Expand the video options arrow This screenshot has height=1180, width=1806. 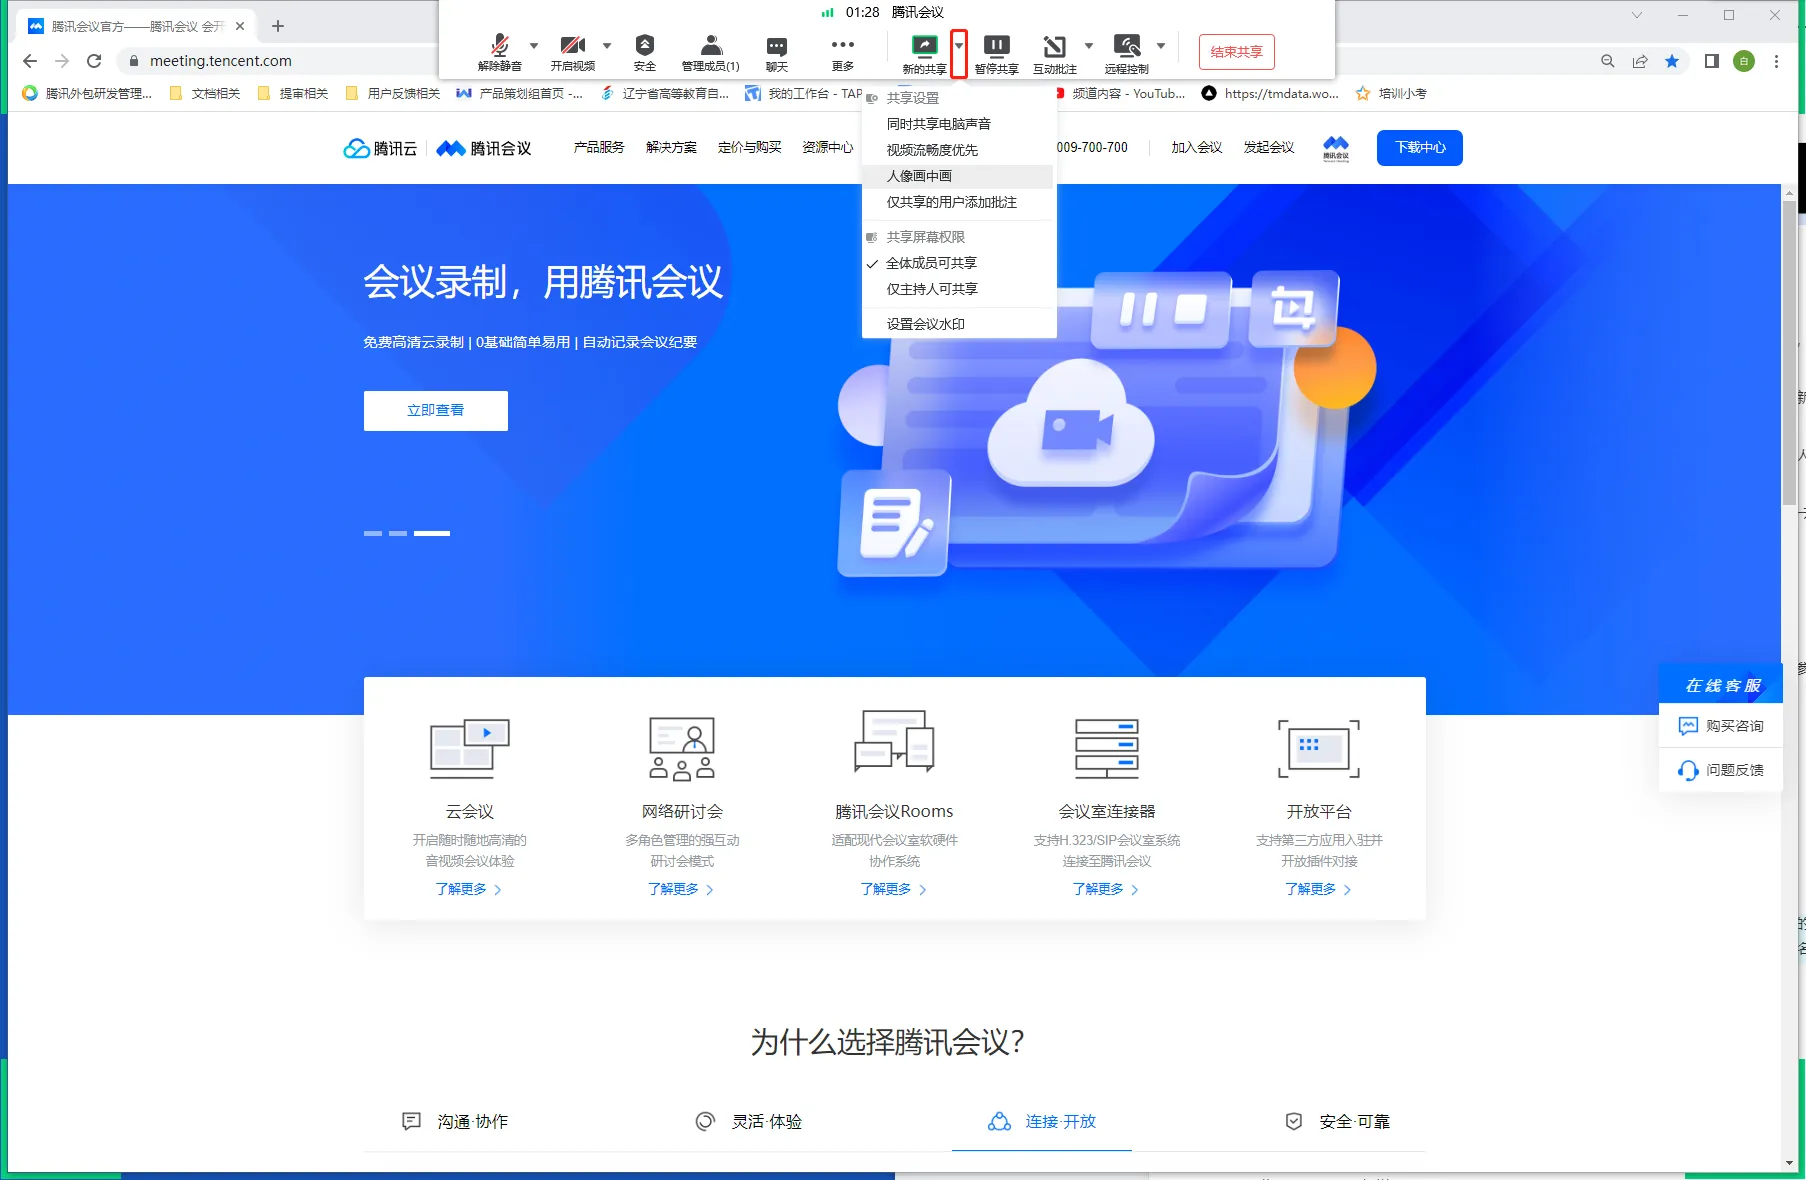(607, 45)
